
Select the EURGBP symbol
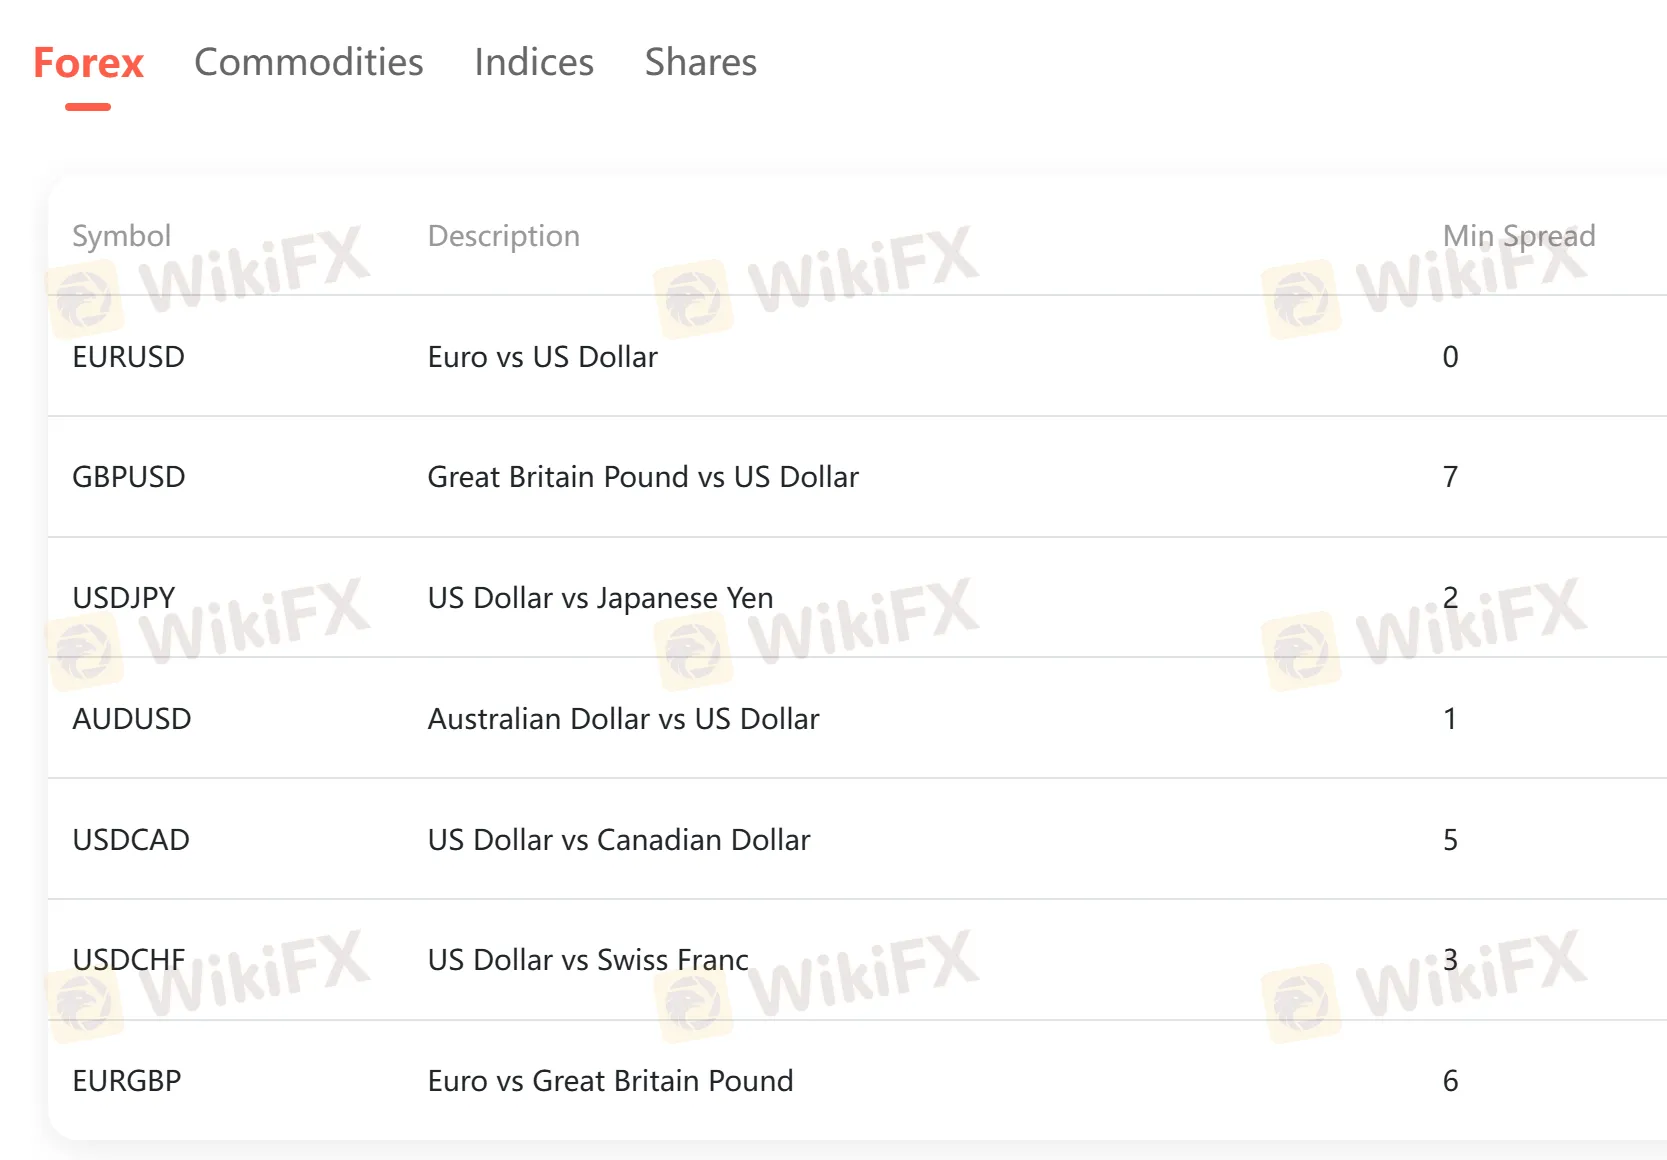126,1081
